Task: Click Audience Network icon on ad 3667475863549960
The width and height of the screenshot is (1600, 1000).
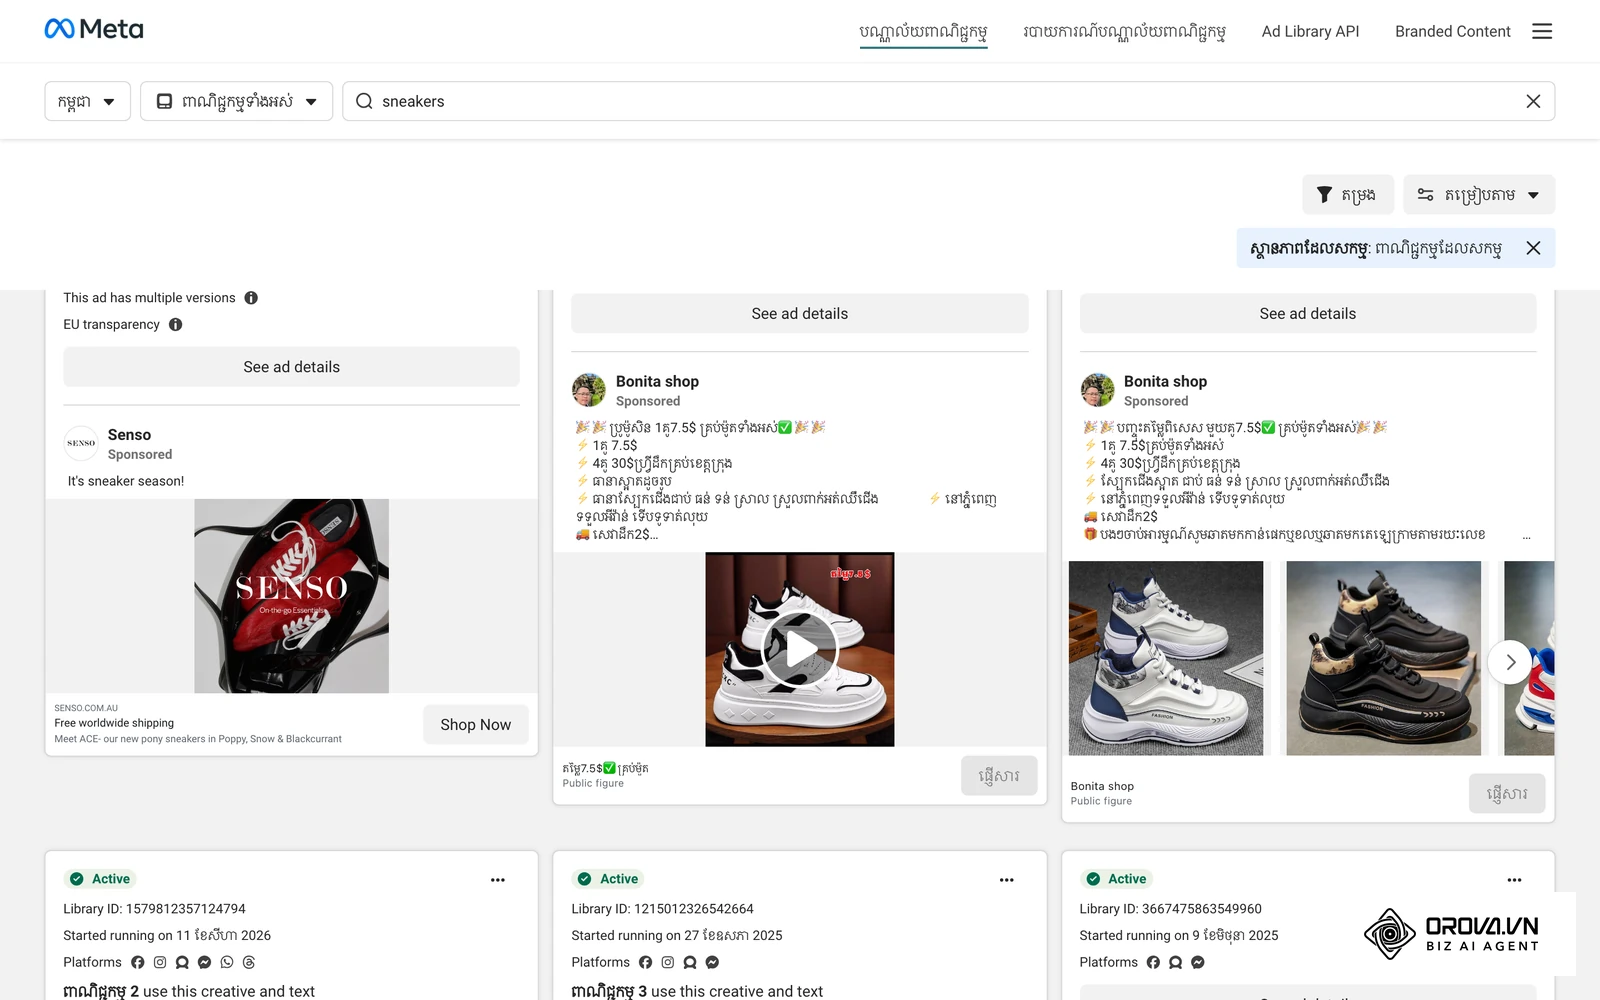Action: (1175, 962)
